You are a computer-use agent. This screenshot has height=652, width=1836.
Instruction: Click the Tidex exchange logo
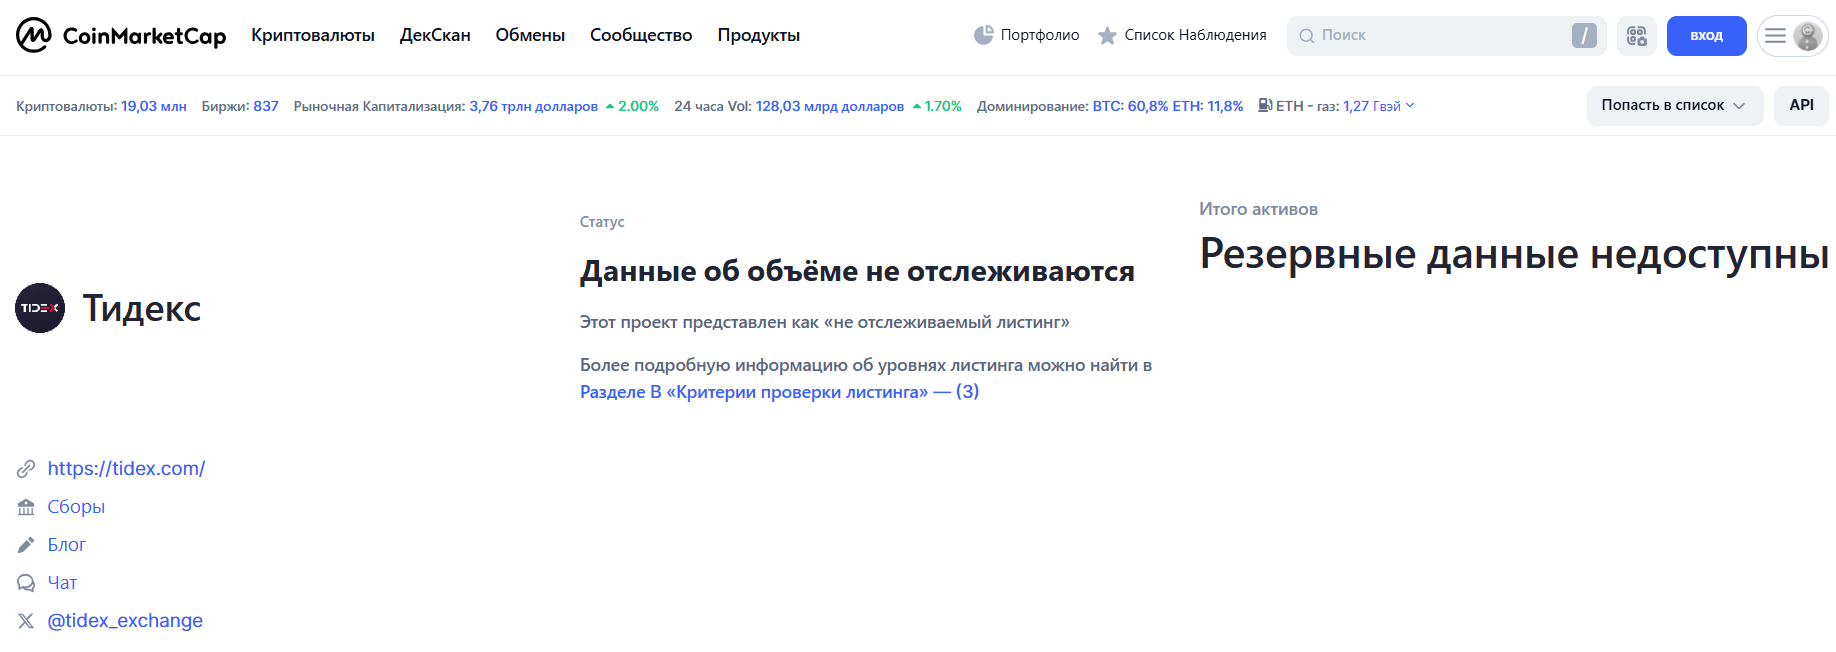coord(40,308)
